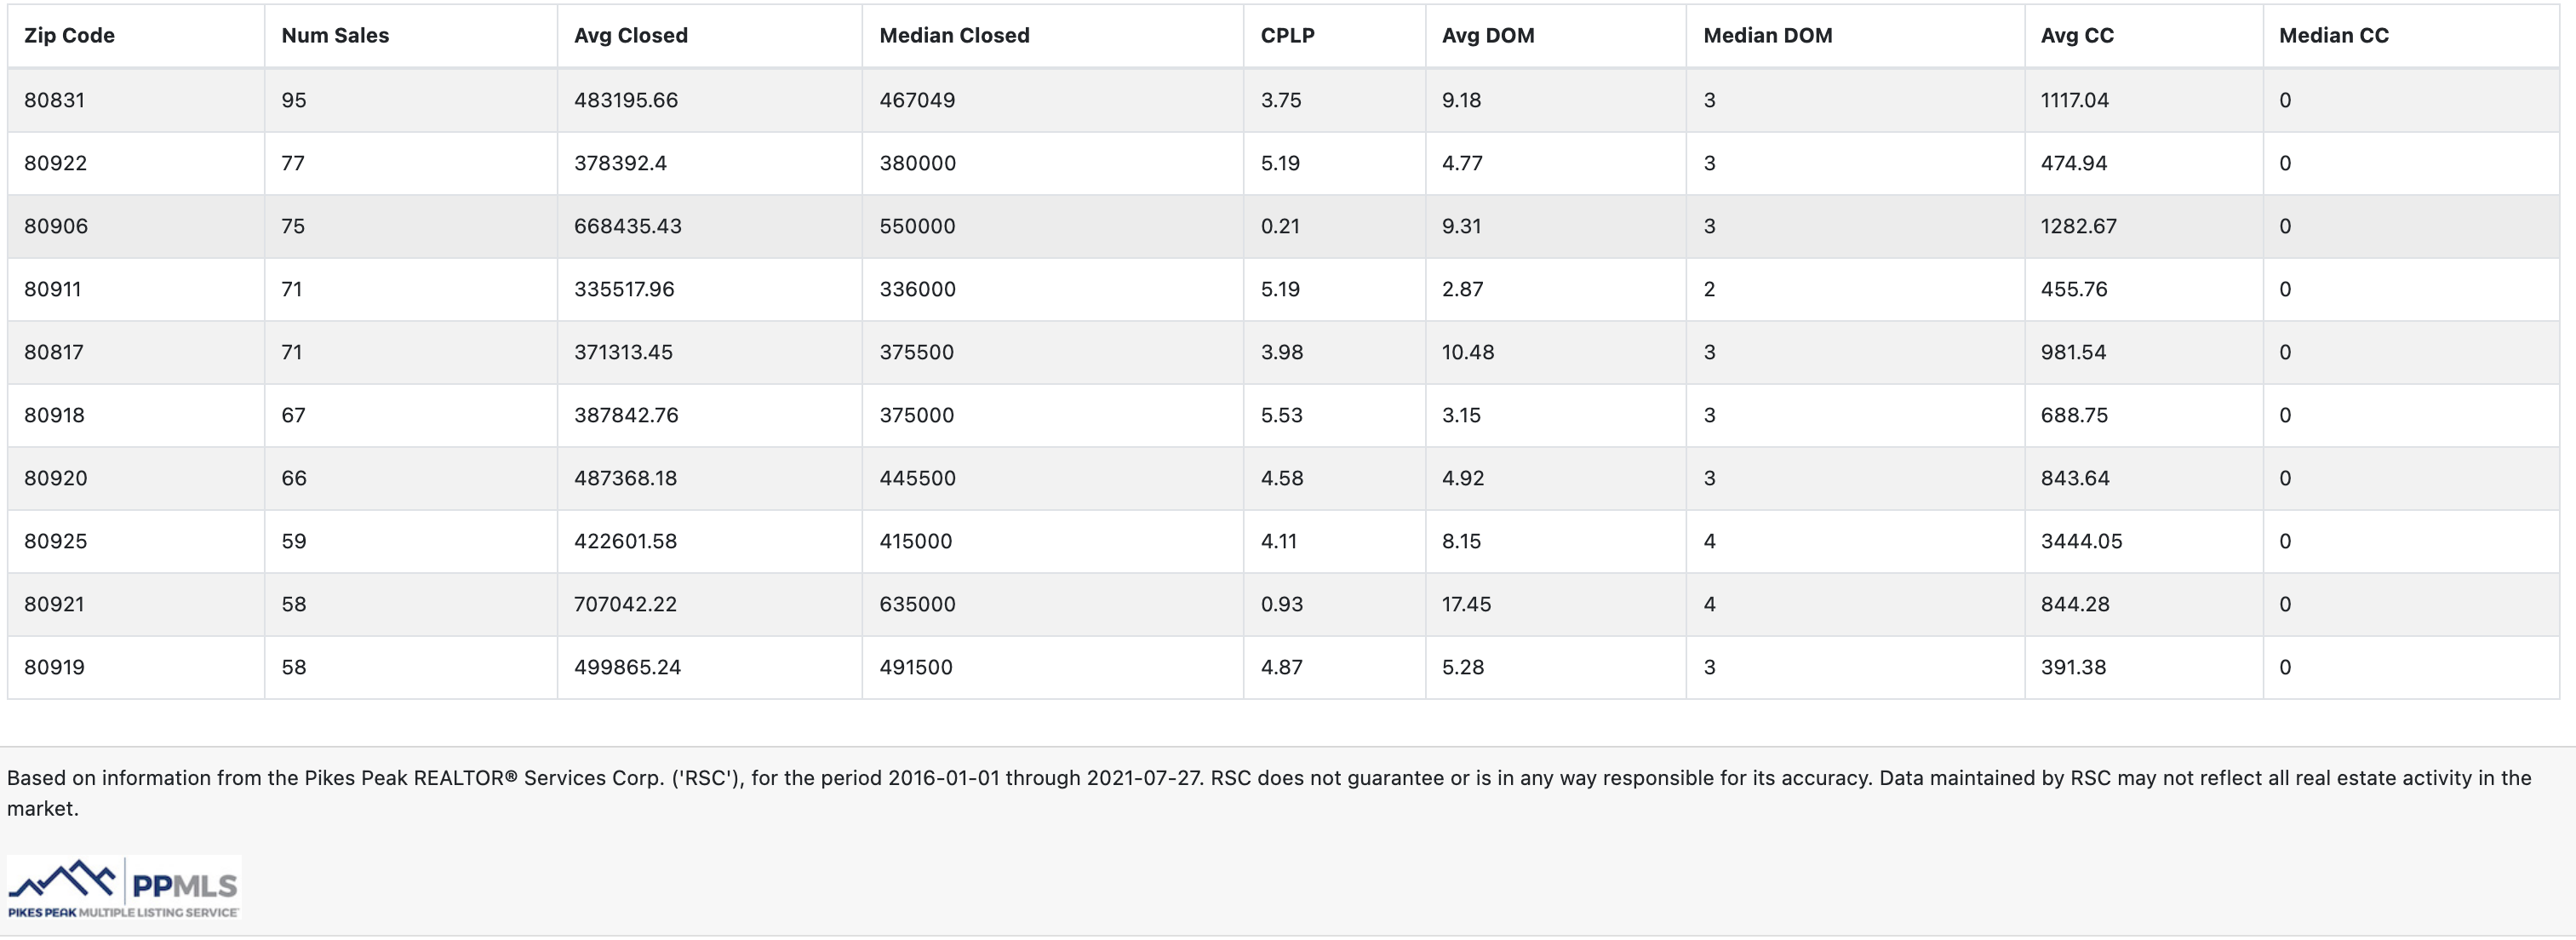Click Avg DOM value 17.45

click(x=1466, y=604)
